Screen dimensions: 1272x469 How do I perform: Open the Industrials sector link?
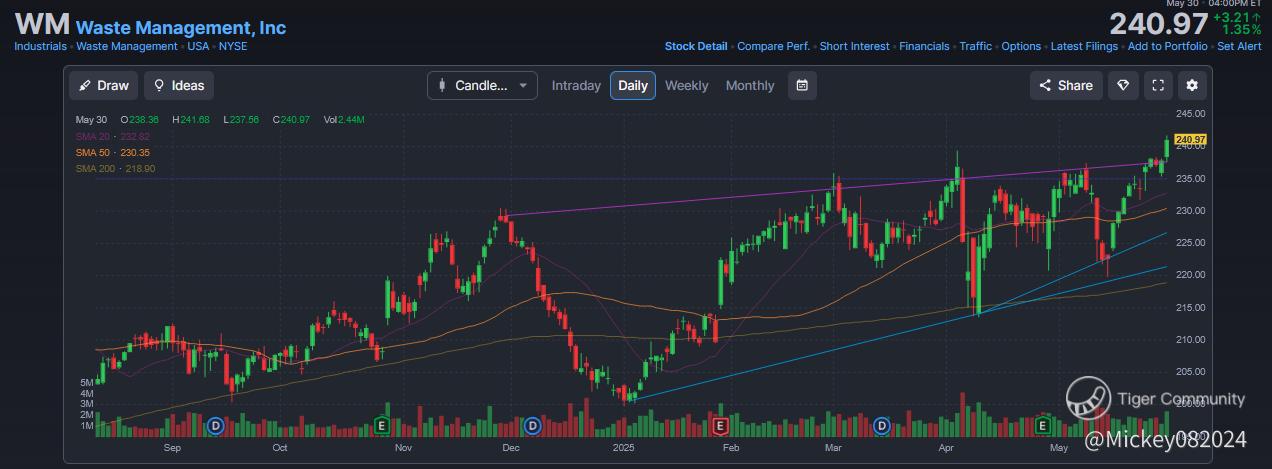(x=40, y=46)
